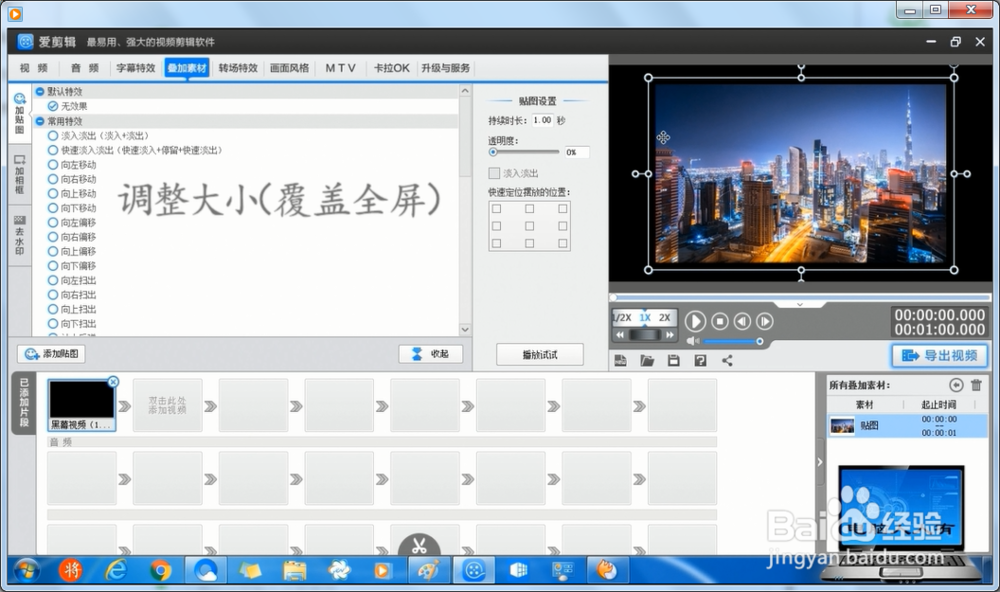Expand the side panel arrow near the overlay list

click(x=820, y=462)
